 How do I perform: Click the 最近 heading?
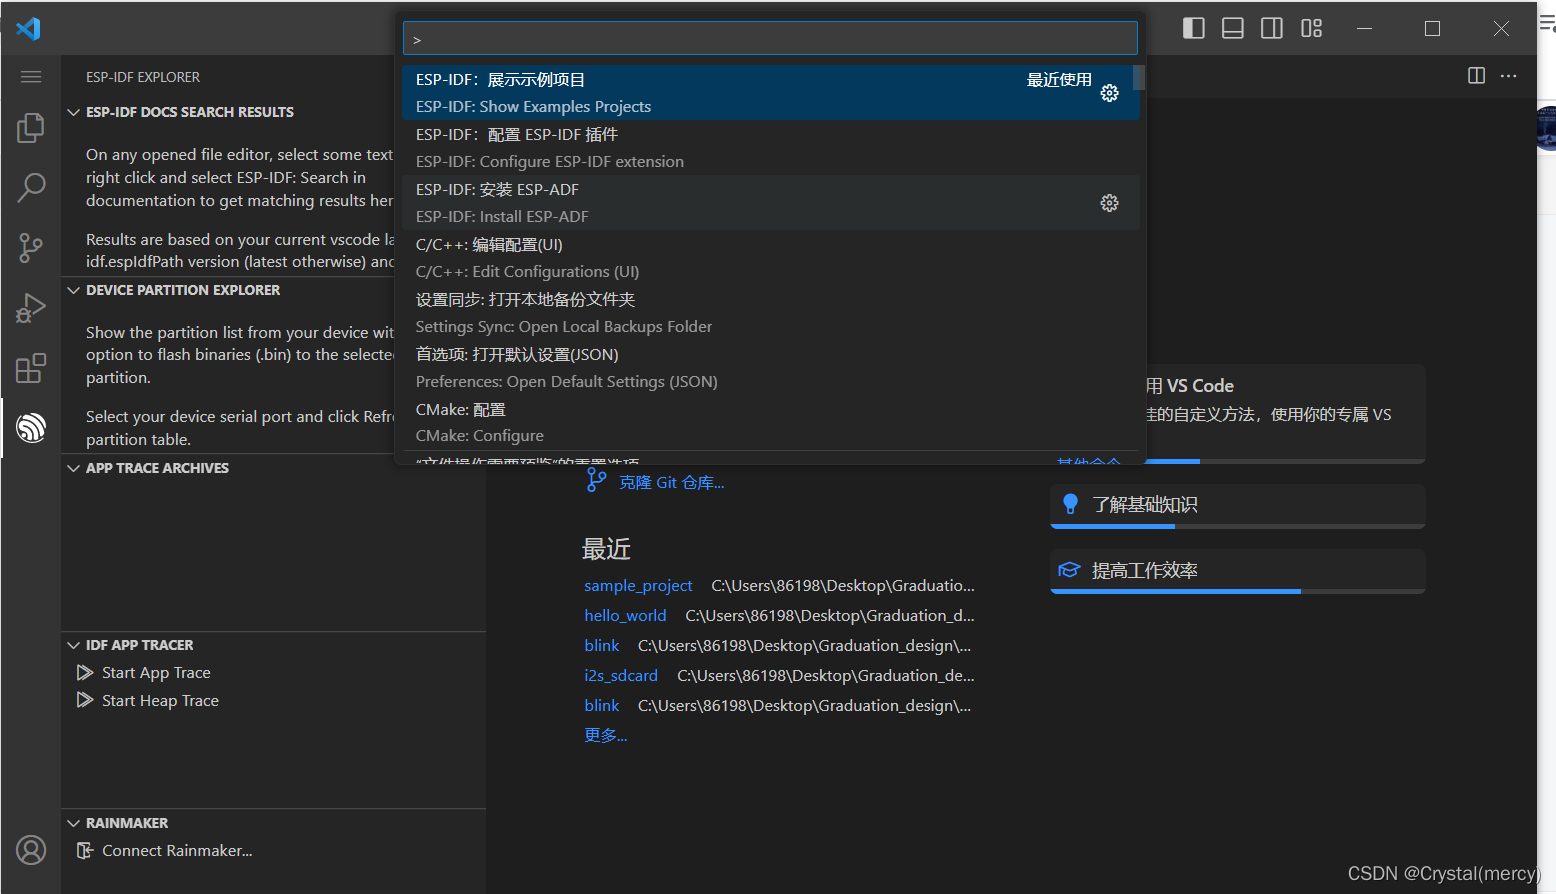(x=606, y=549)
